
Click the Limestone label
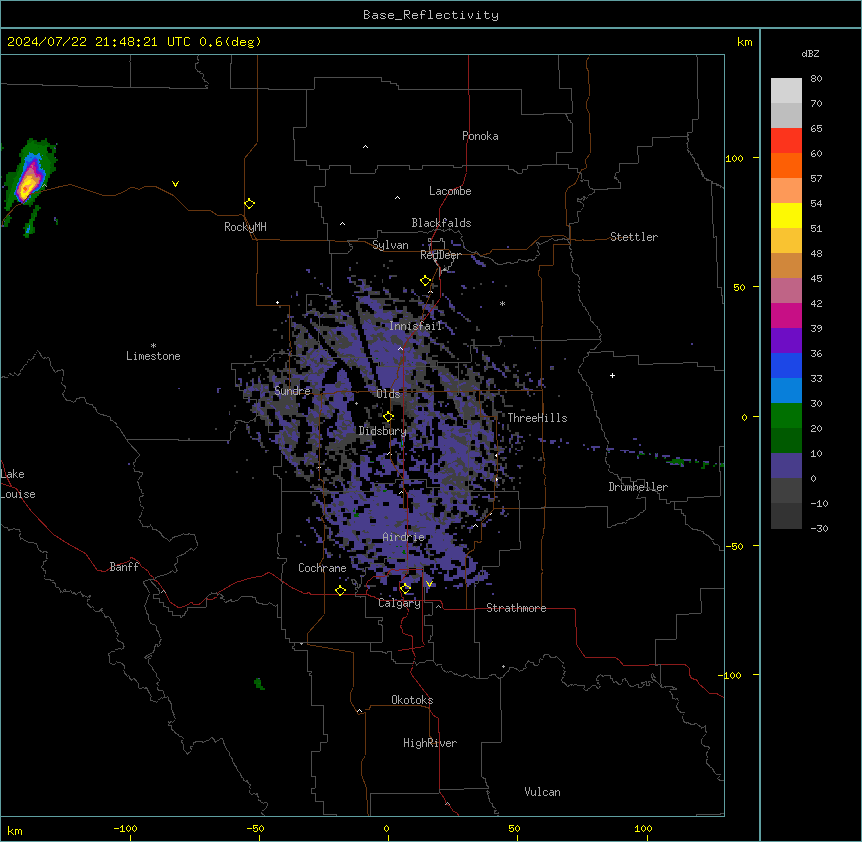coord(153,356)
